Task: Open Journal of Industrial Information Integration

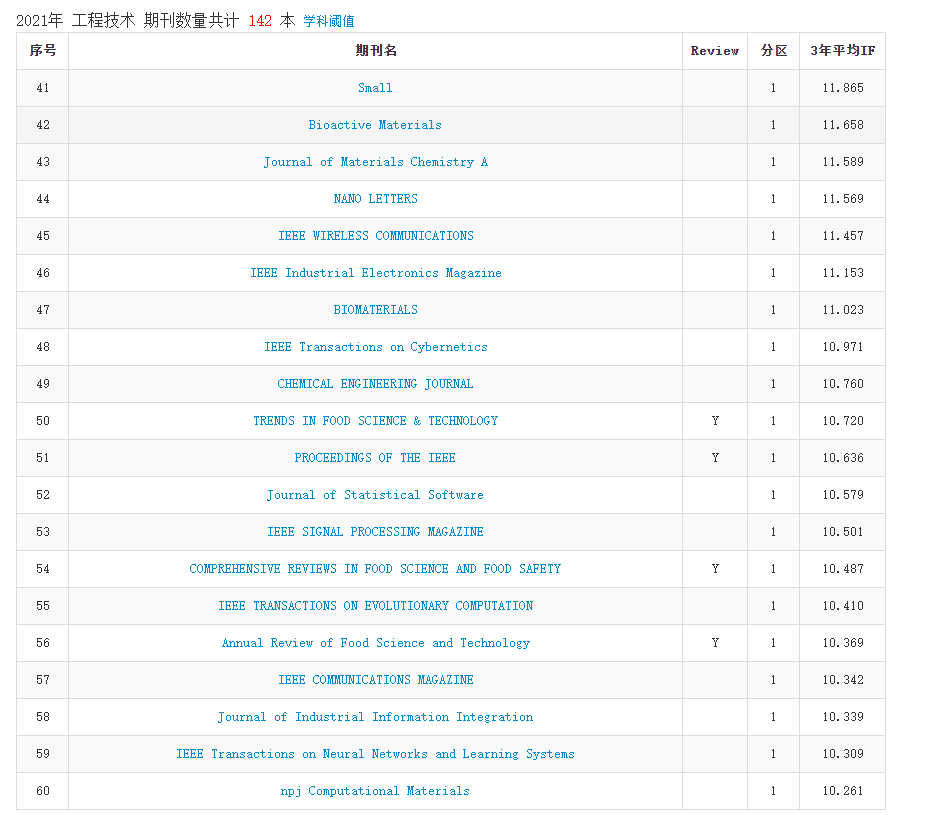Action: [x=375, y=717]
